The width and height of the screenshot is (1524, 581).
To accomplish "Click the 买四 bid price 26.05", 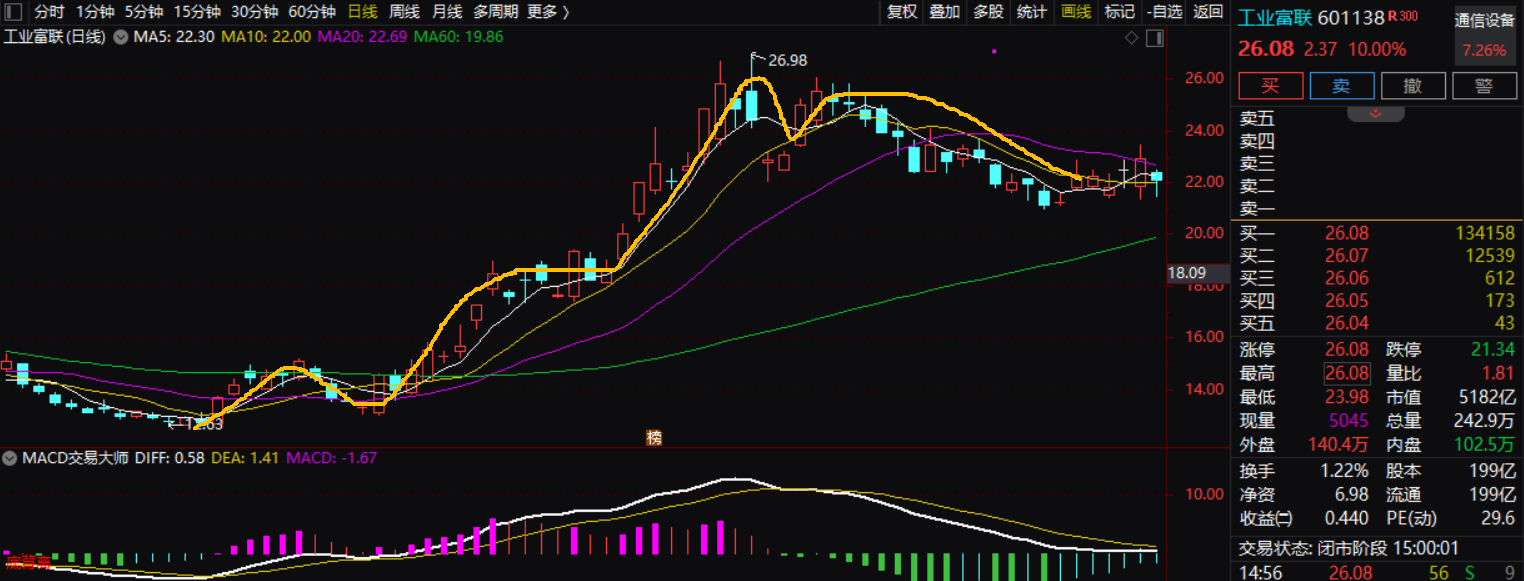I will click(1346, 301).
